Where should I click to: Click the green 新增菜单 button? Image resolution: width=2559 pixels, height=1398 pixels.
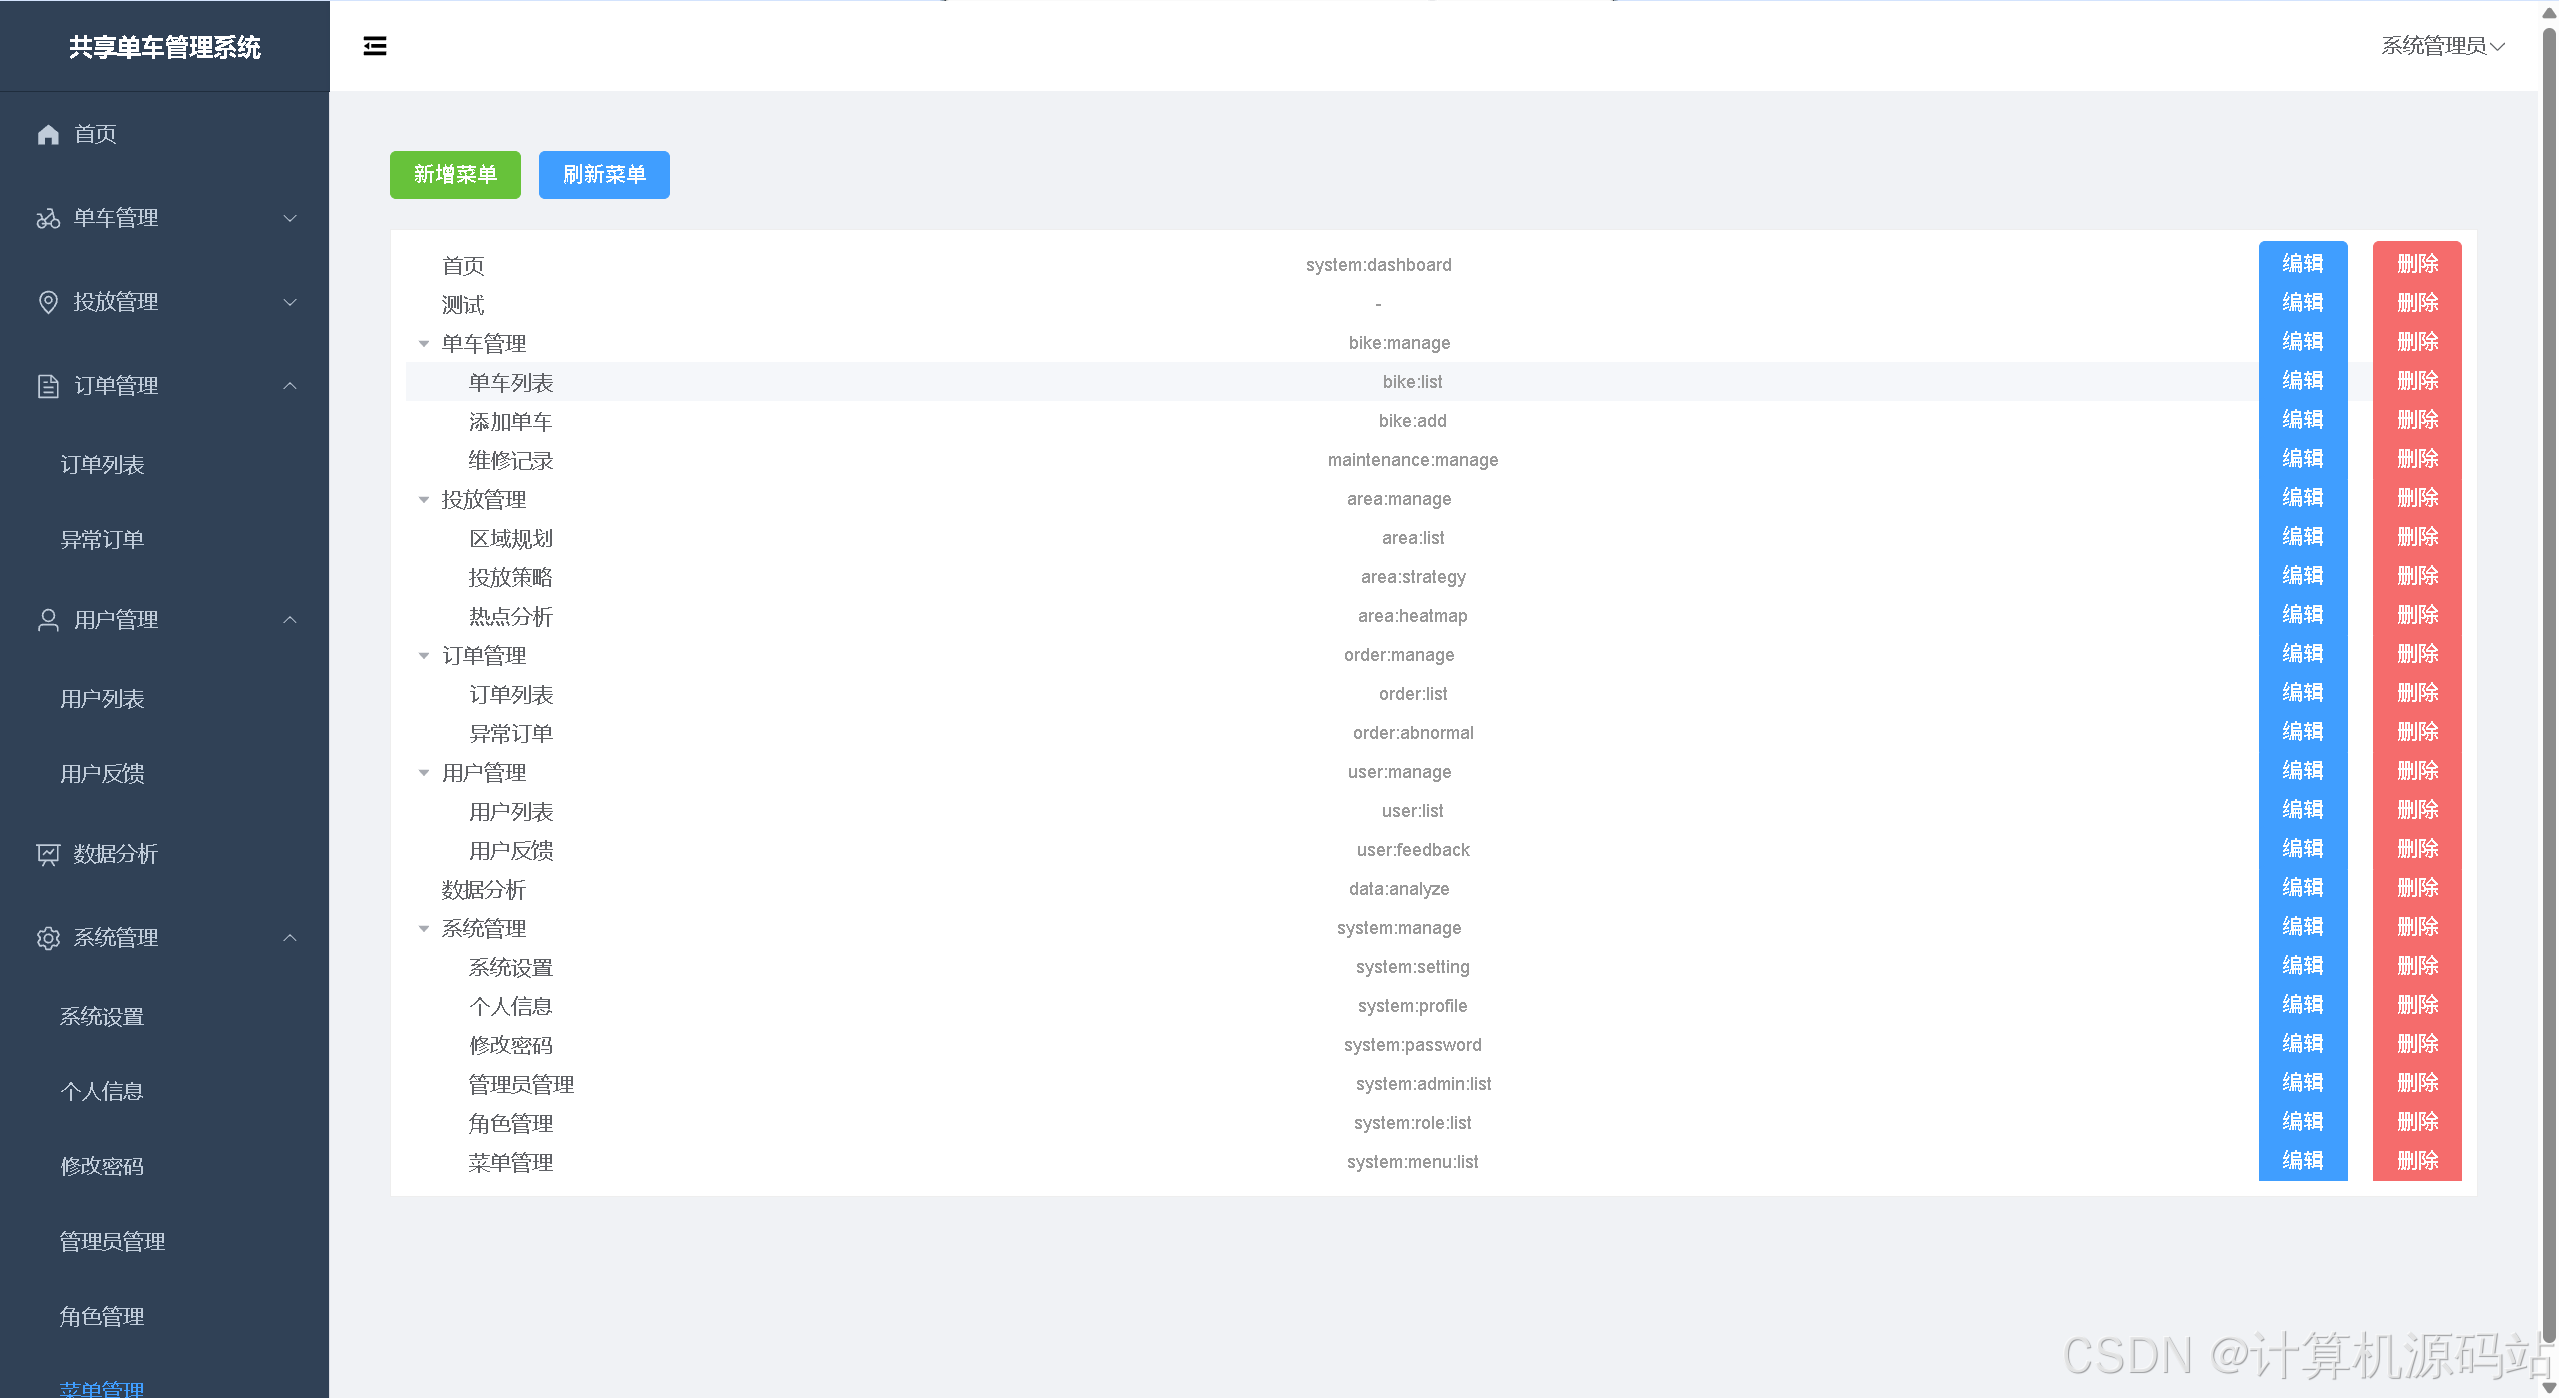tap(455, 175)
